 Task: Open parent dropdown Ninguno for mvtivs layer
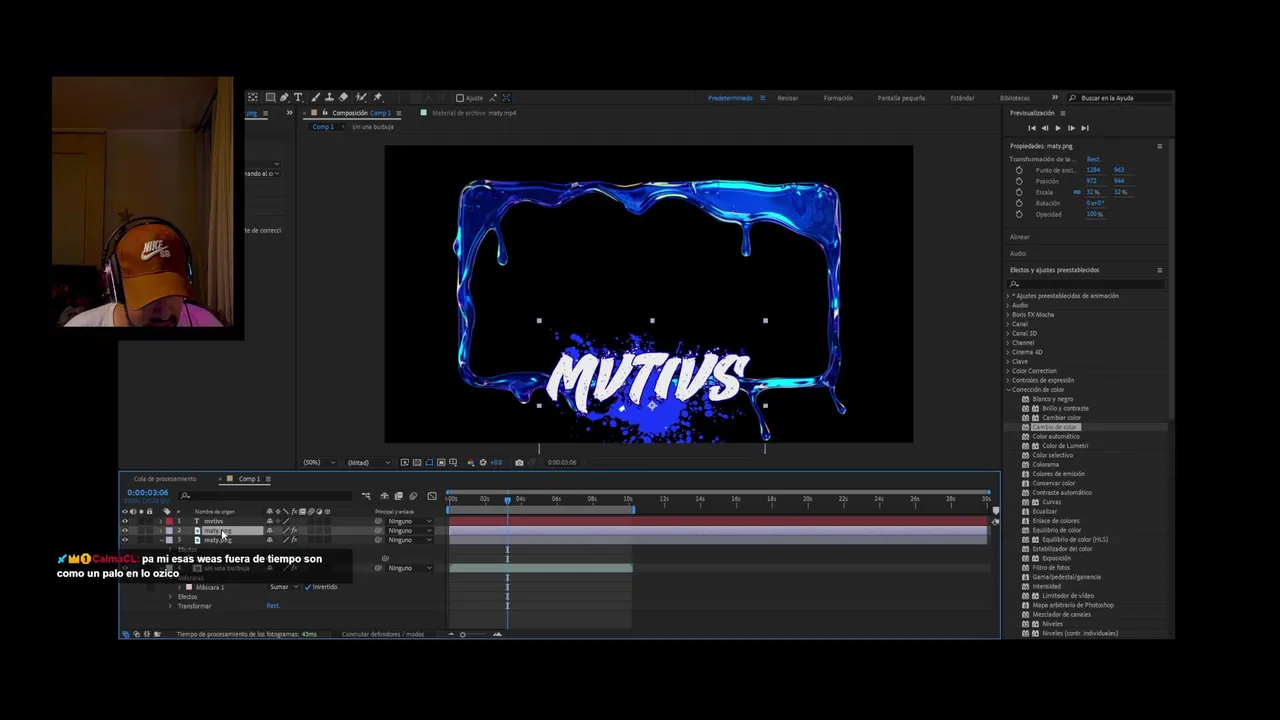coord(411,521)
